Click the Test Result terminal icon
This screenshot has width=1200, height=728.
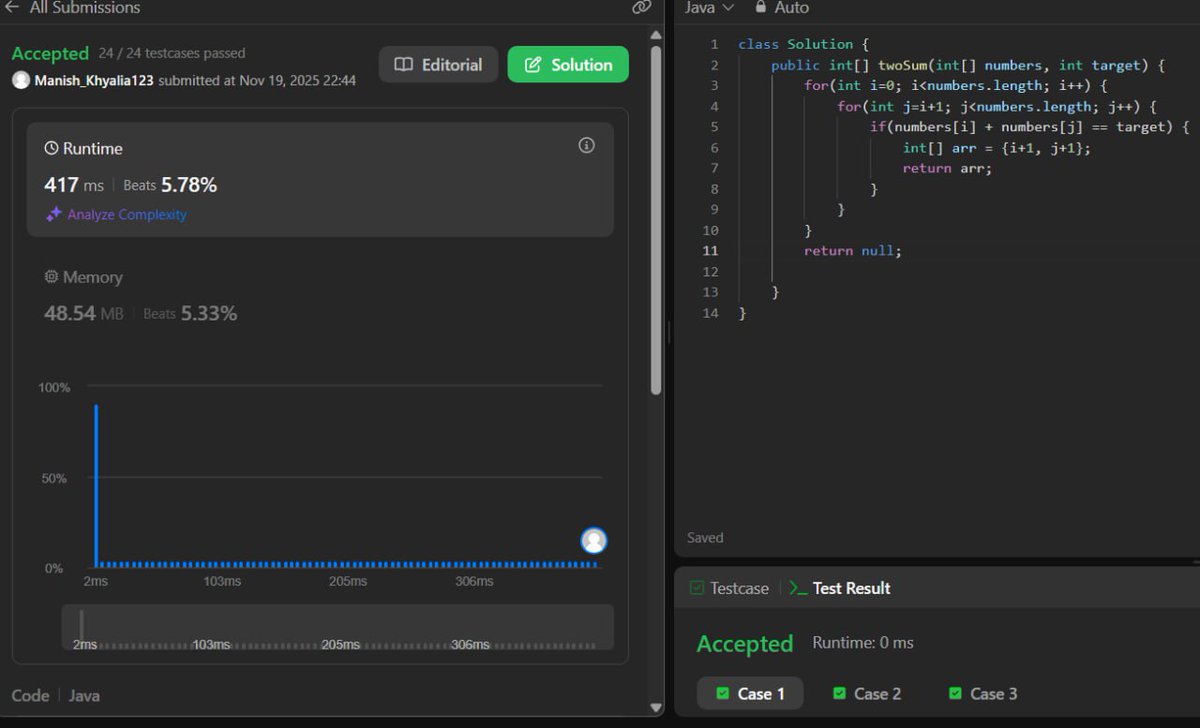(x=798, y=588)
